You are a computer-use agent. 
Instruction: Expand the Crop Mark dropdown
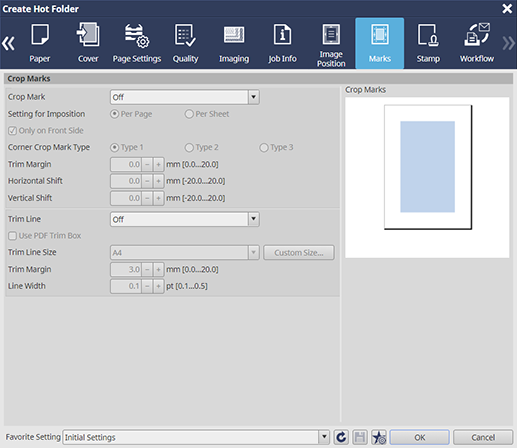pyautogui.click(x=185, y=97)
